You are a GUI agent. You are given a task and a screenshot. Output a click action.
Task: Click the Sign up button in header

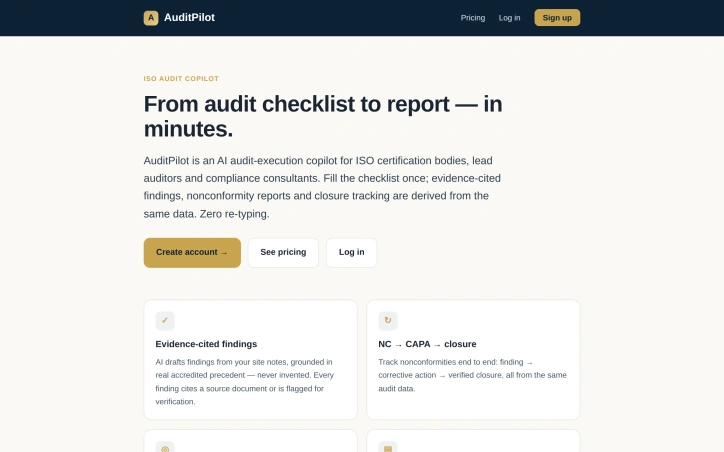pos(557,18)
